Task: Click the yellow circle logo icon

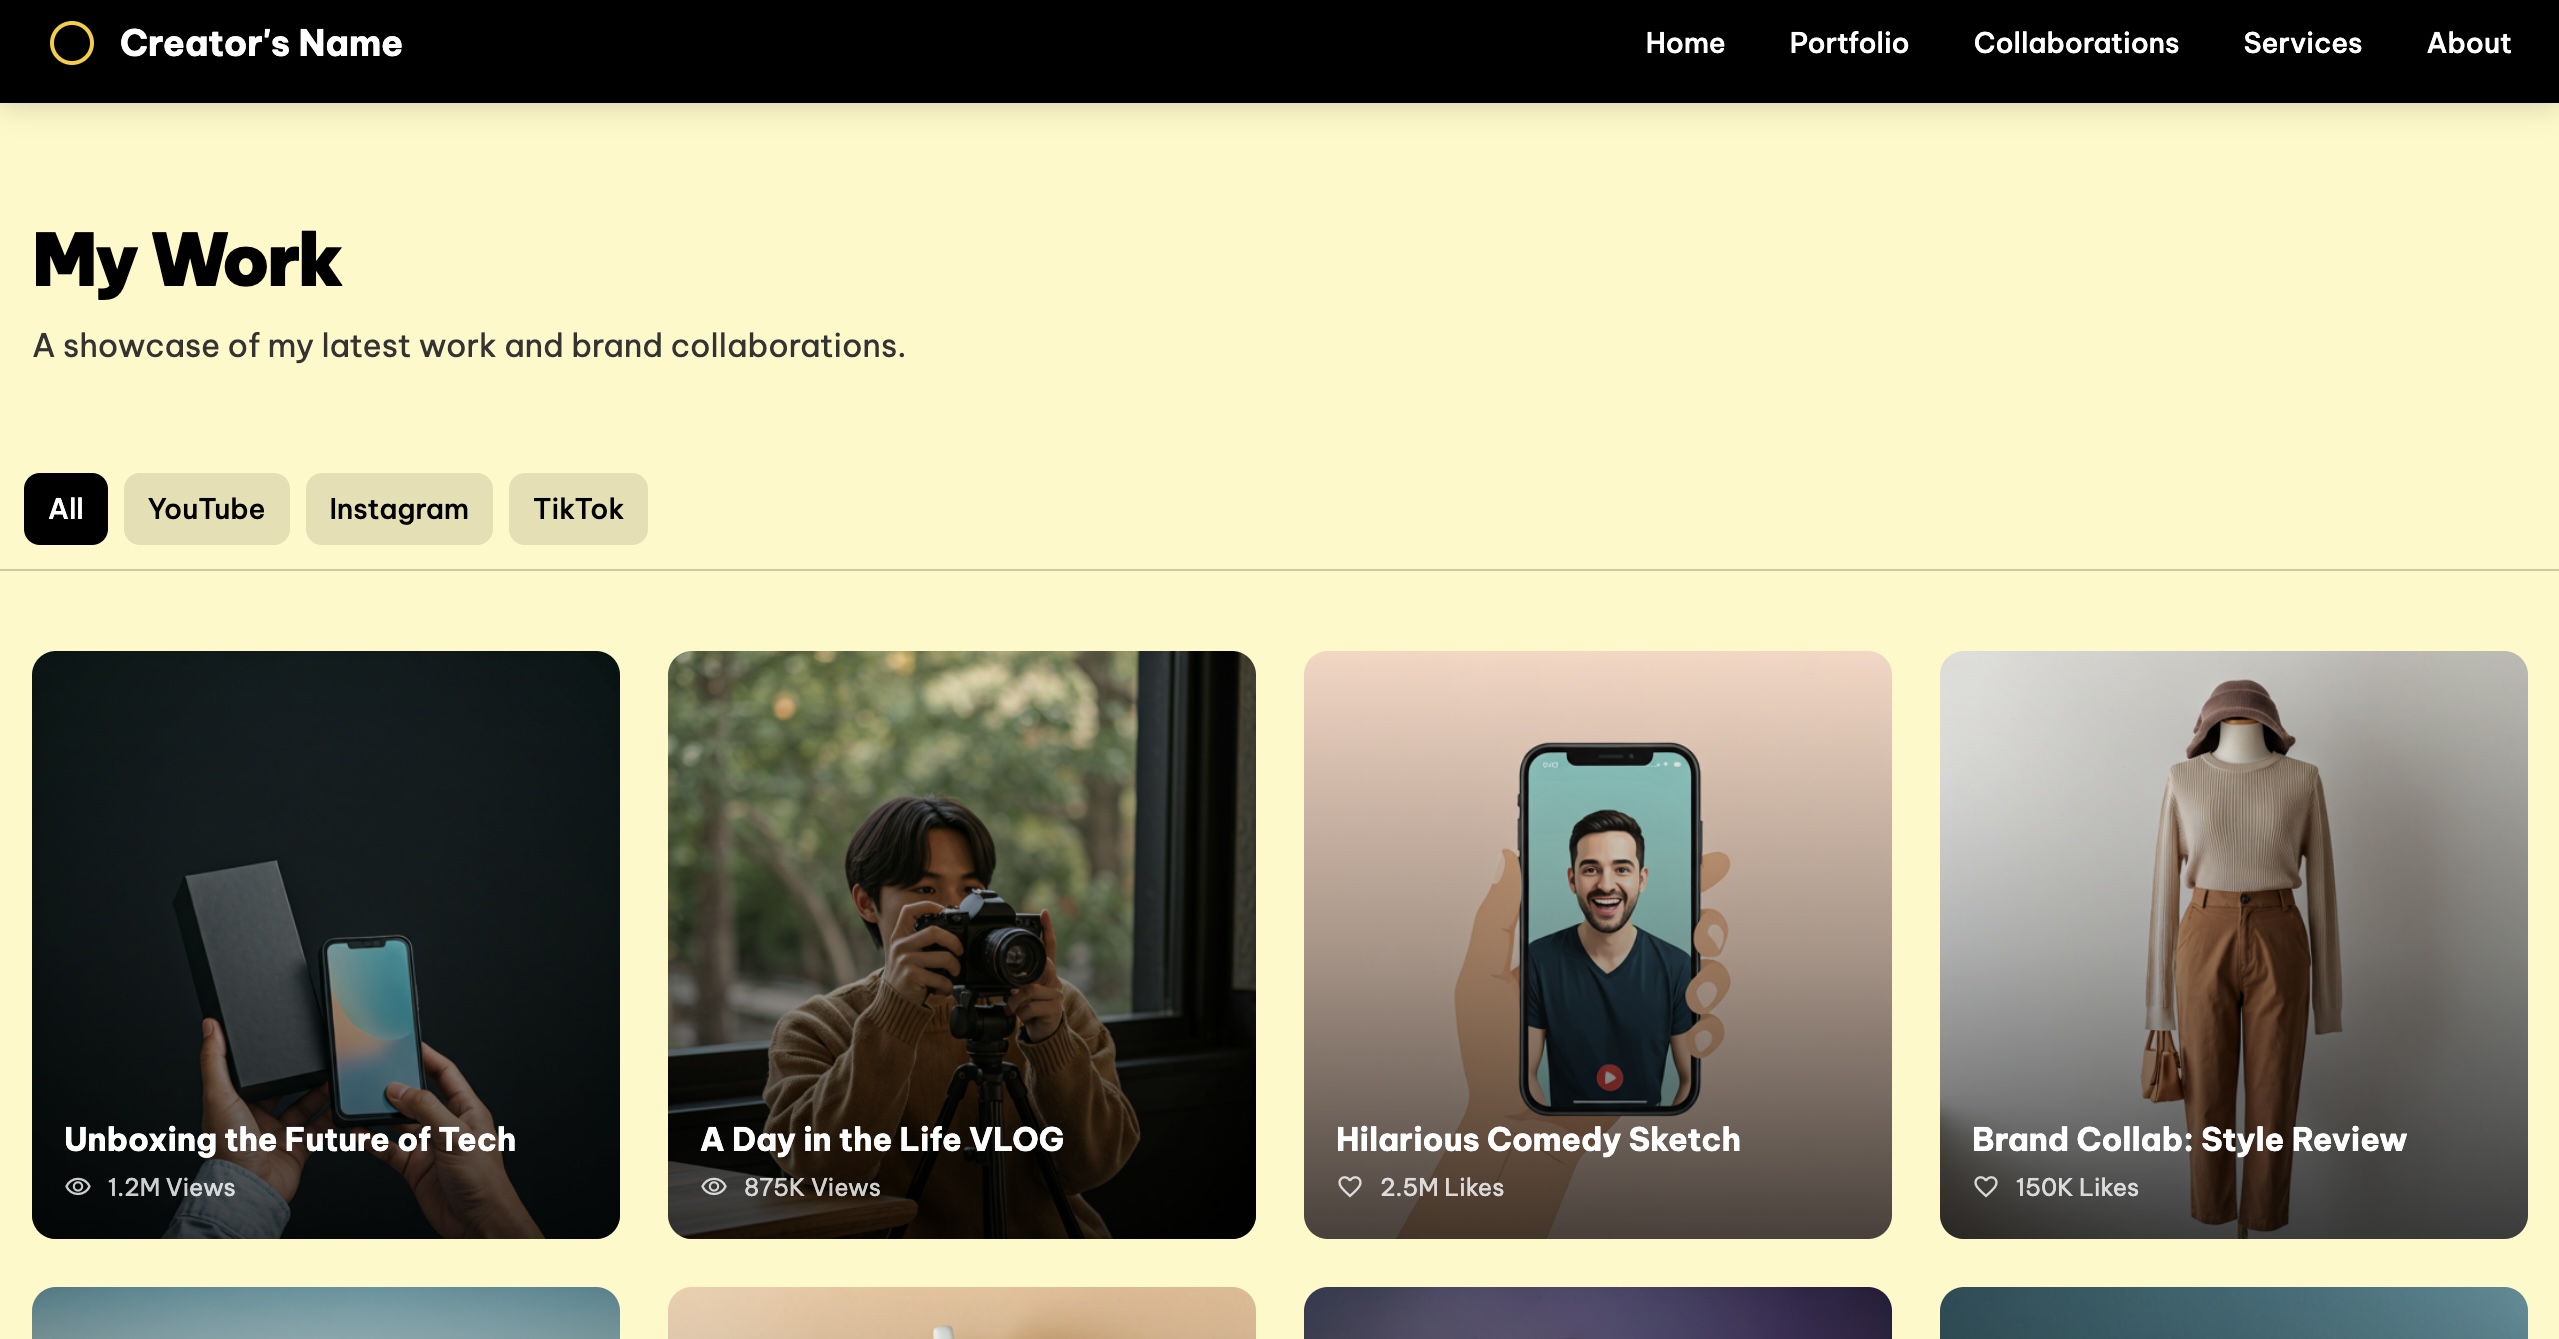Action: [72, 43]
